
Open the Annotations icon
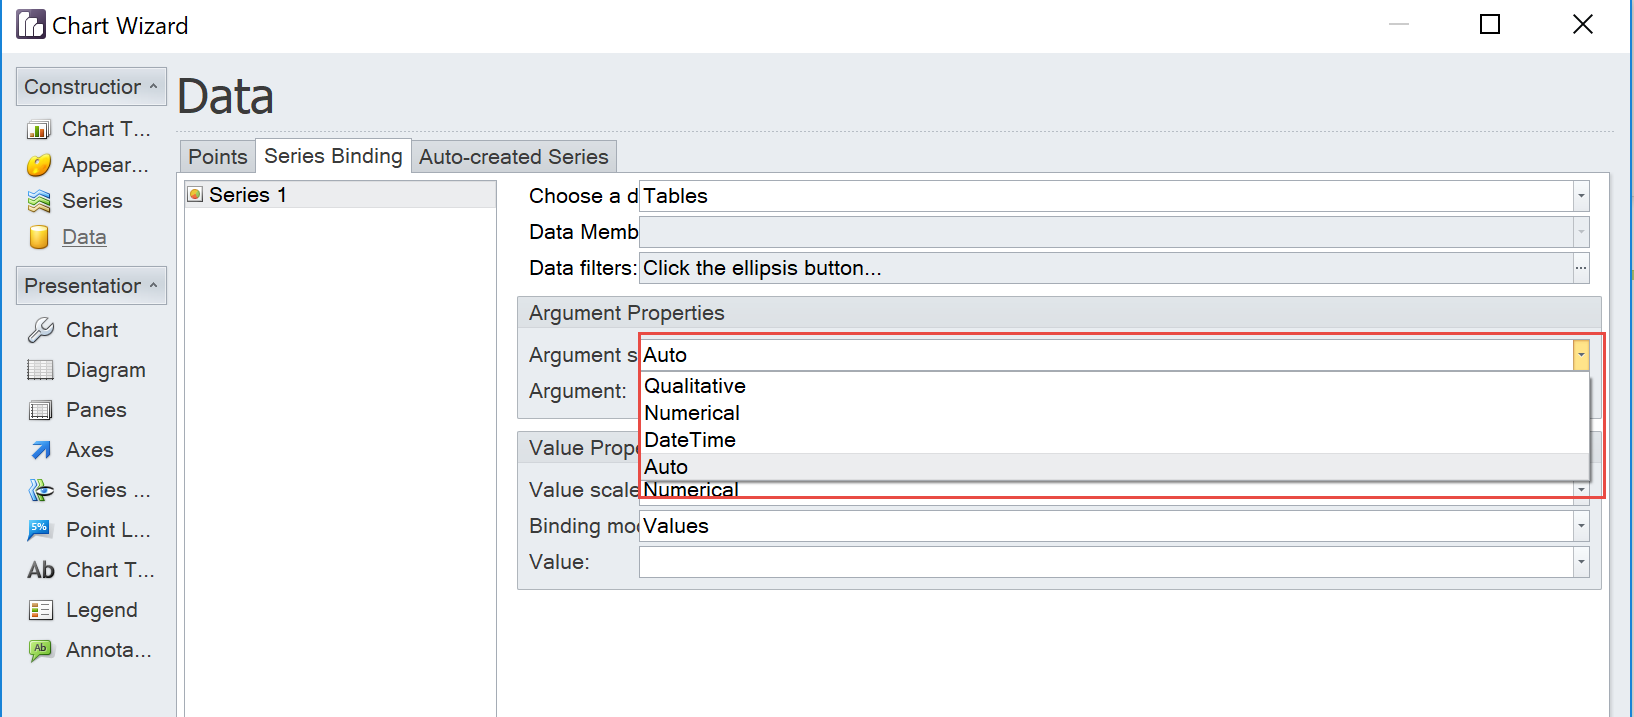[41, 650]
